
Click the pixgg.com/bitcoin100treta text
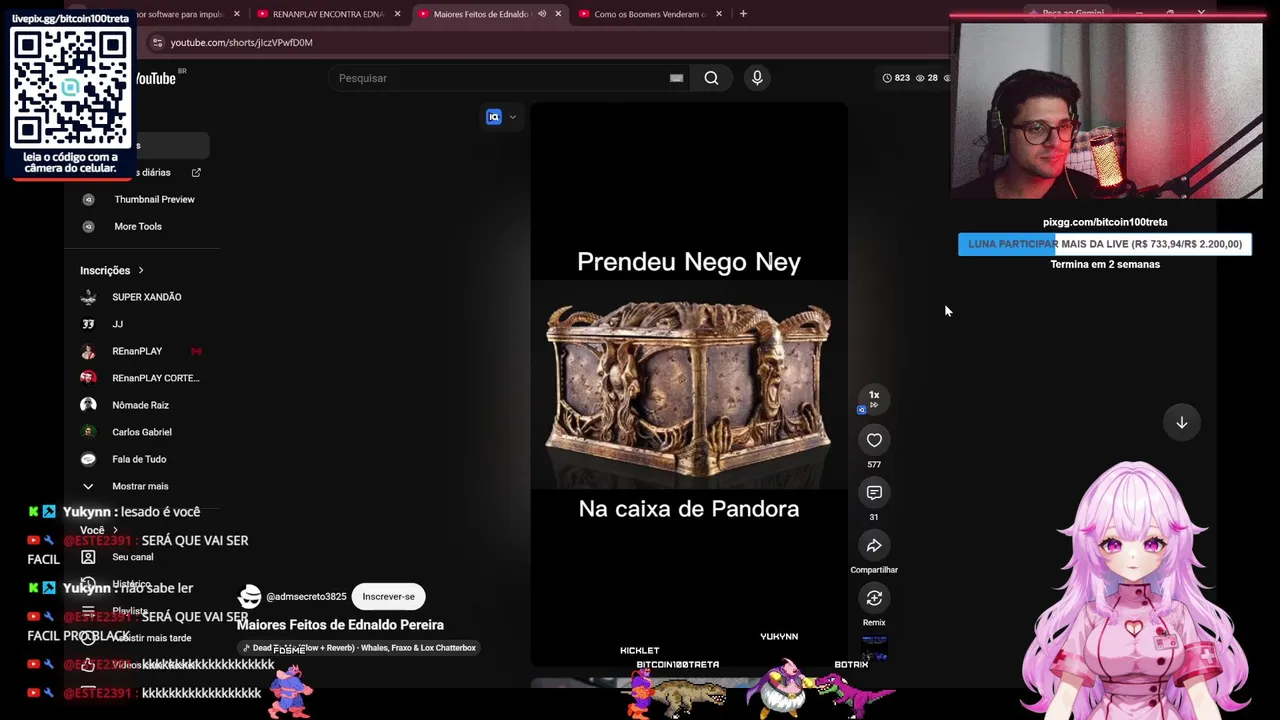click(x=1105, y=222)
